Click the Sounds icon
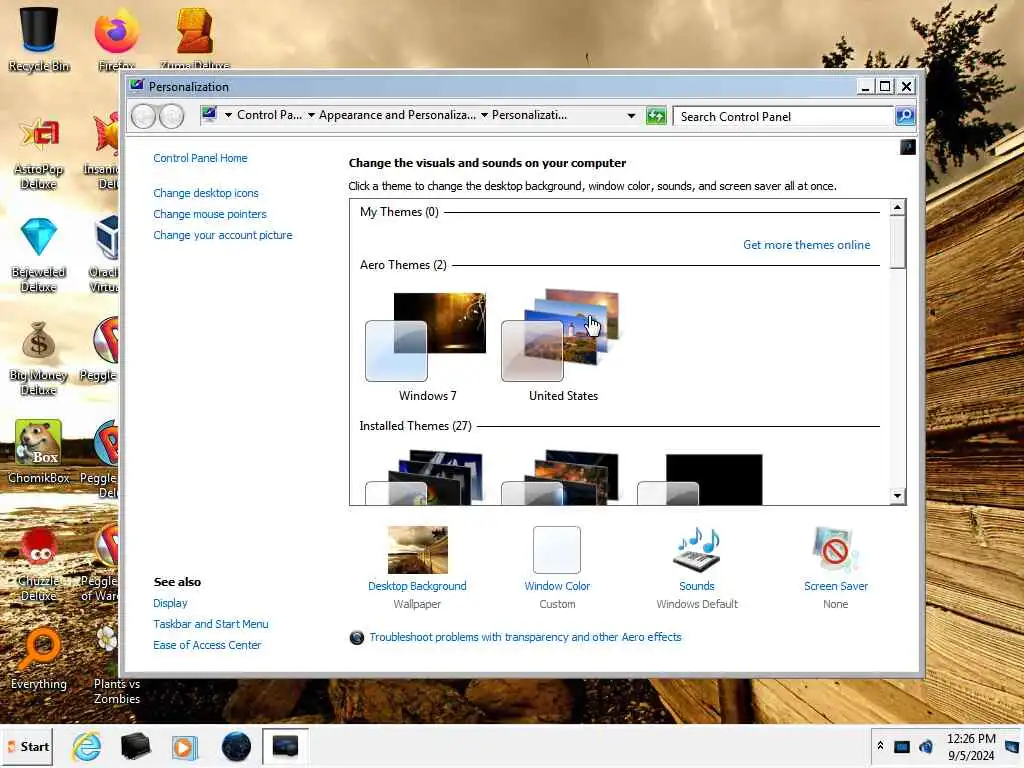The width and height of the screenshot is (1024, 768). [697, 550]
